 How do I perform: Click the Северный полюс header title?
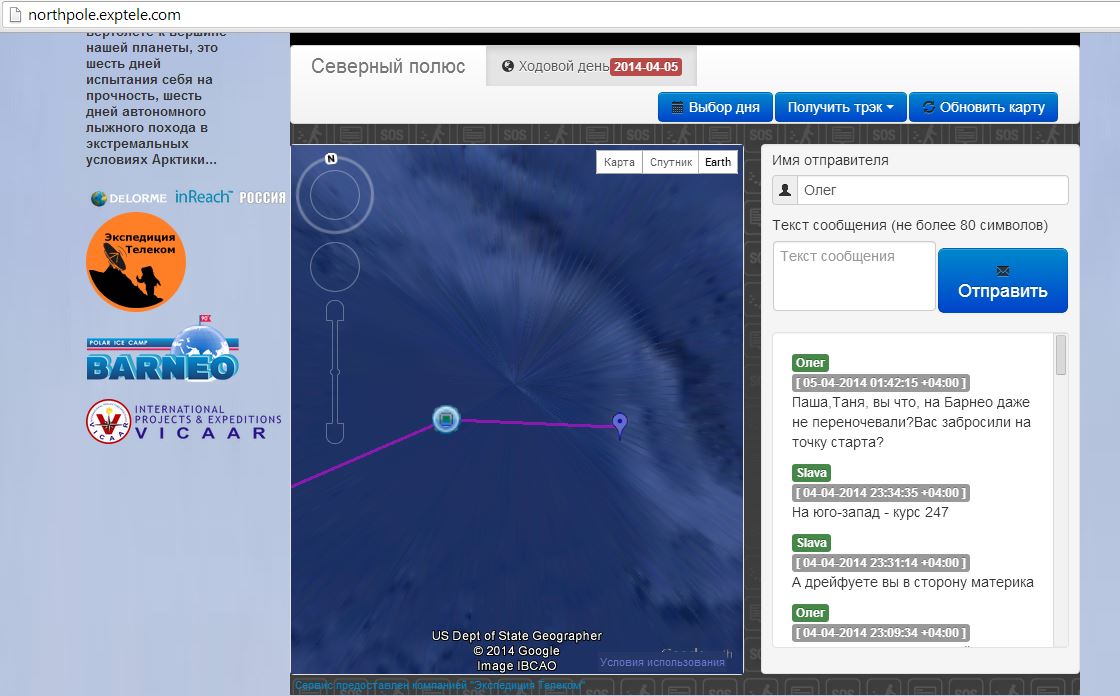tap(388, 67)
